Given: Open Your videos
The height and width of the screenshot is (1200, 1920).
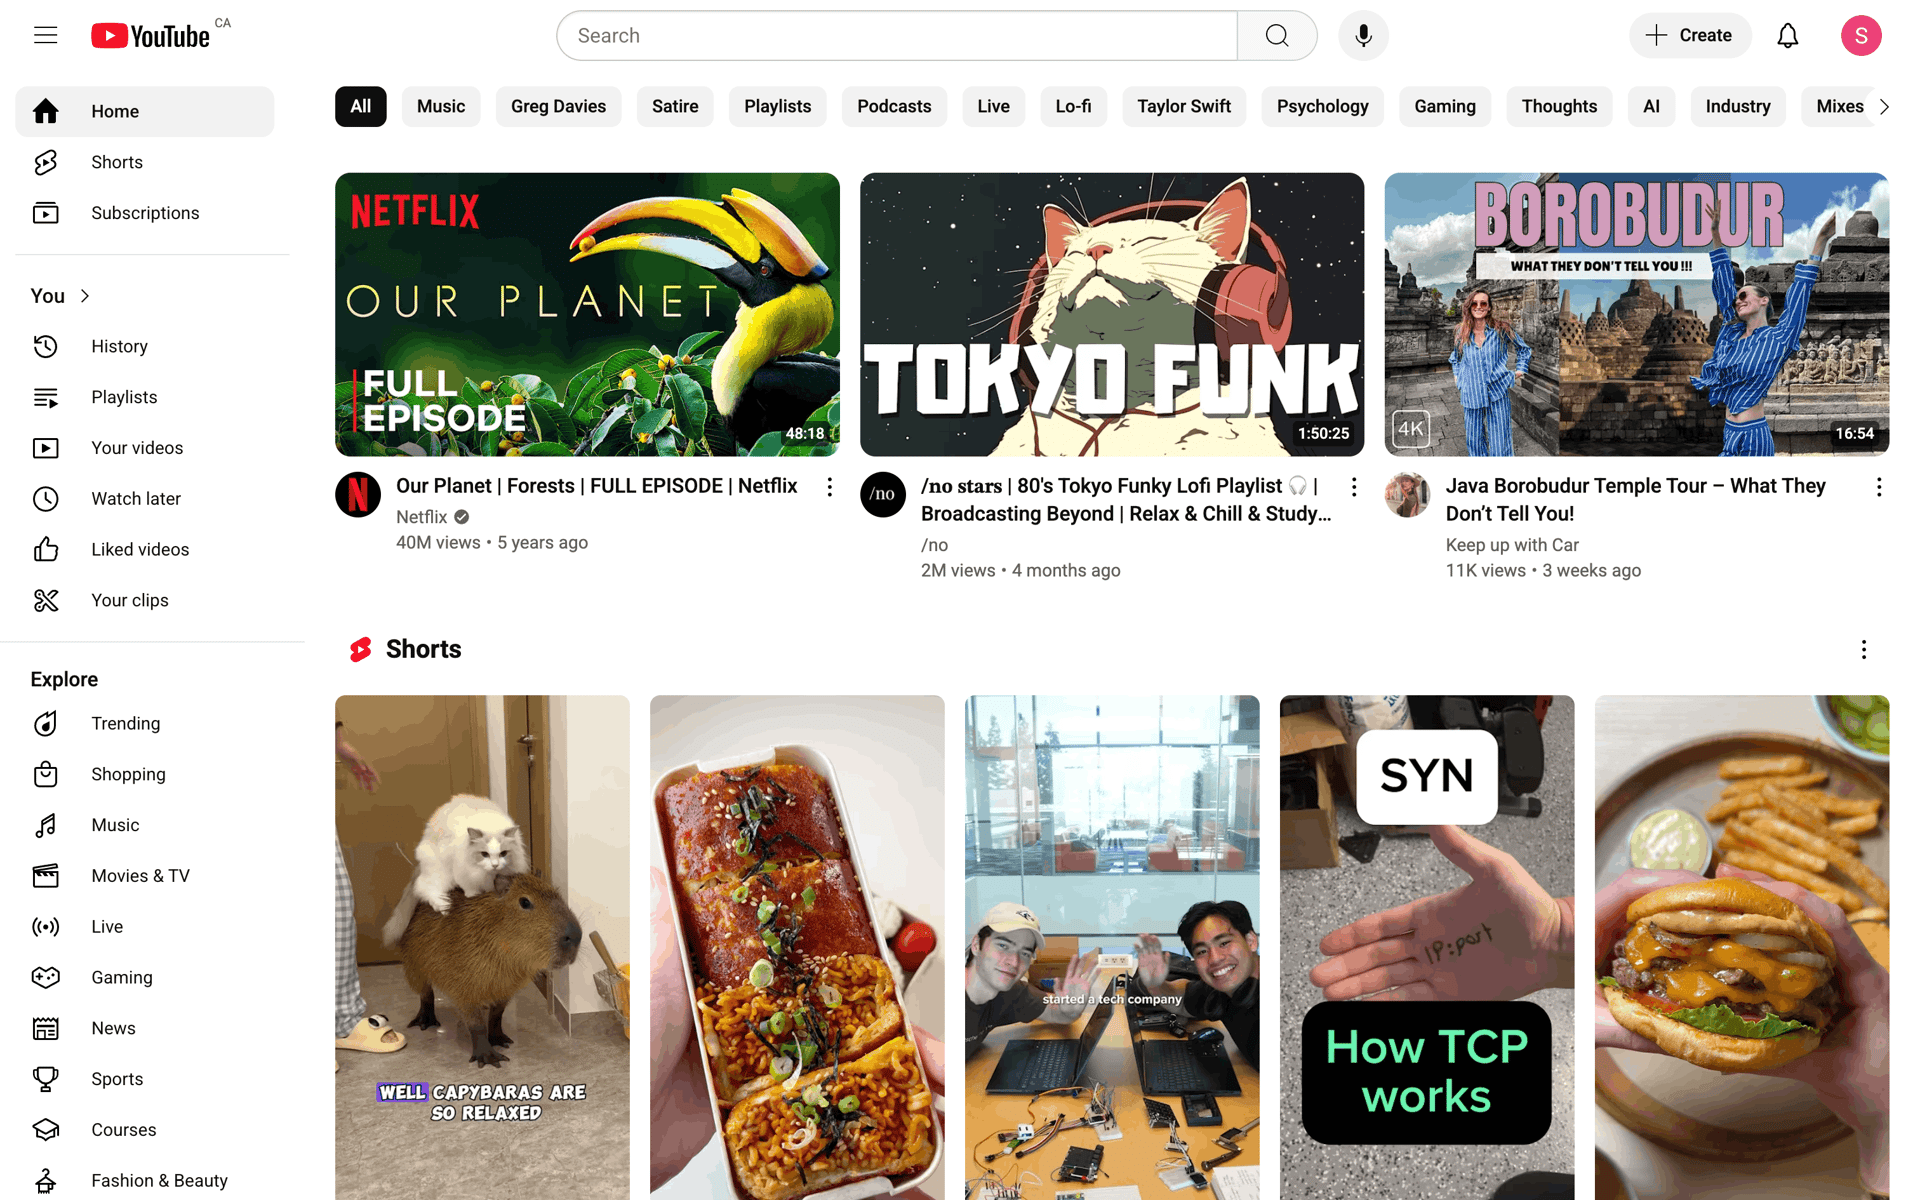Looking at the screenshot, I should click(x=145, y=448).
